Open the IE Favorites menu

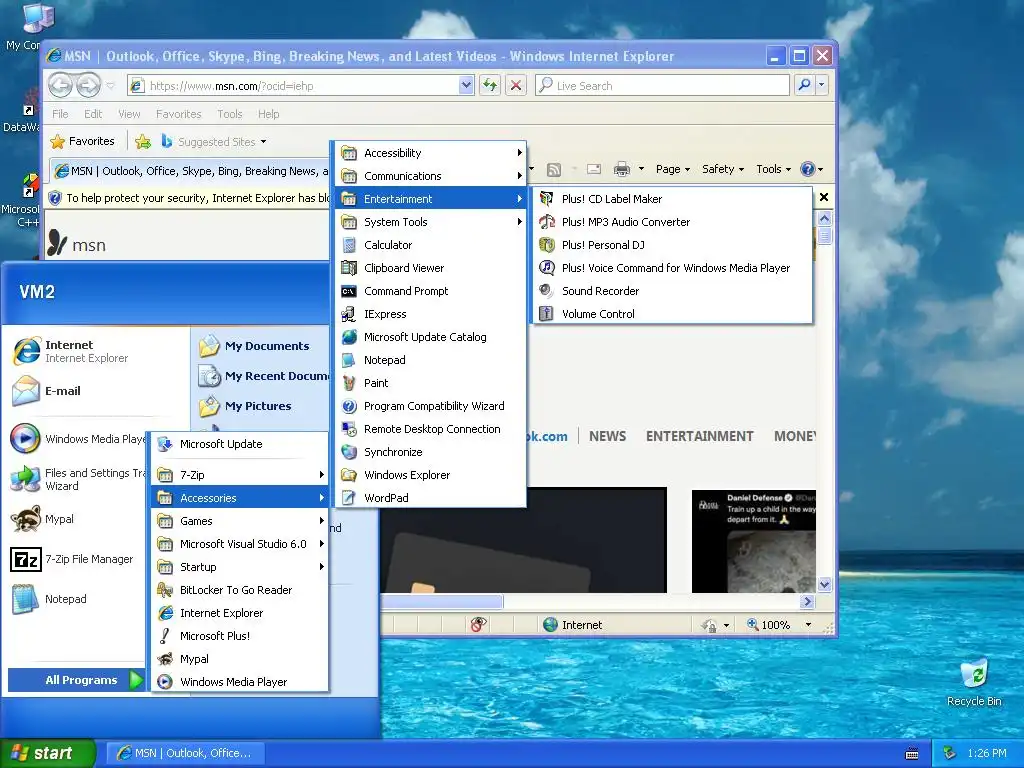[x=178, y=114]
